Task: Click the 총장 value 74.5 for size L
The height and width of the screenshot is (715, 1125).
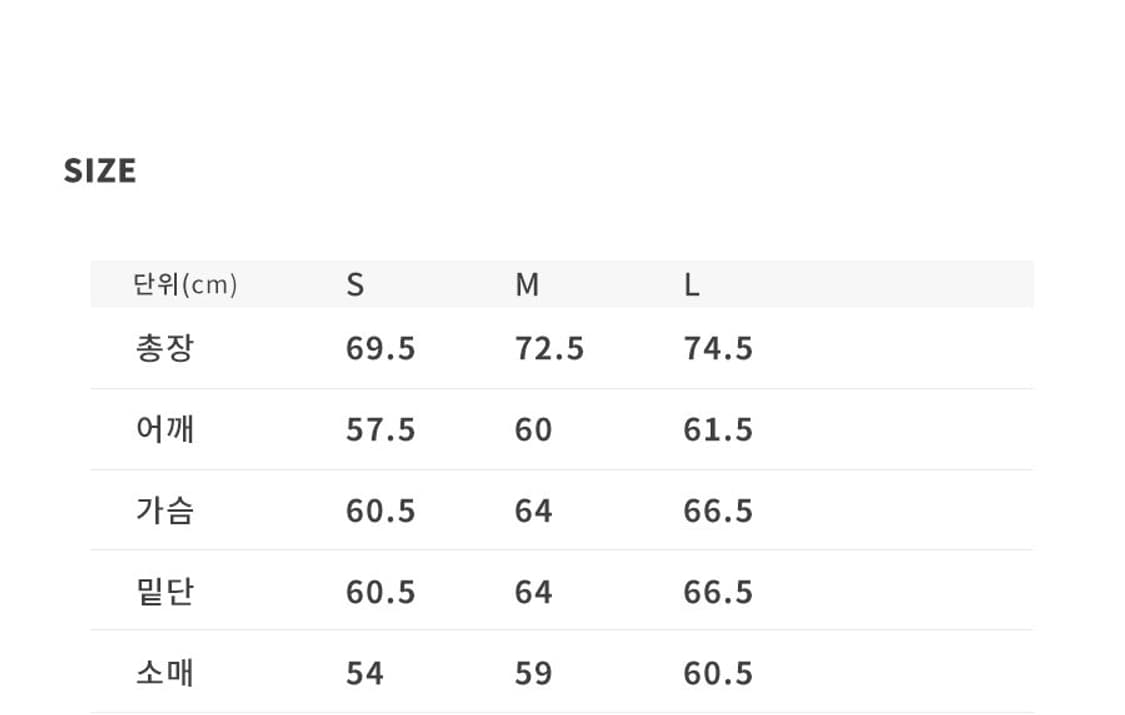Action: tap(718, 348)
